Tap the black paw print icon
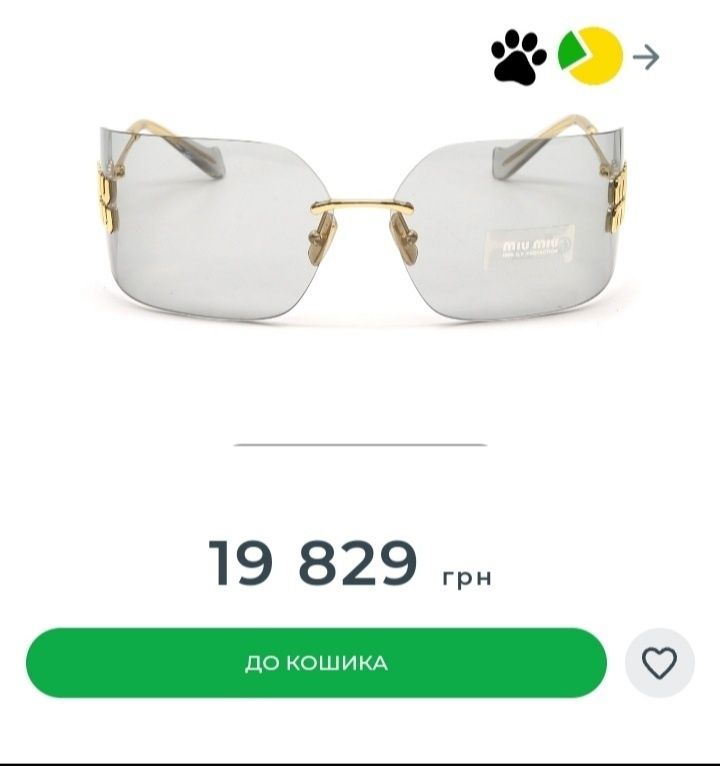Viewport: 720px width, 766px height. pos(518,57)
